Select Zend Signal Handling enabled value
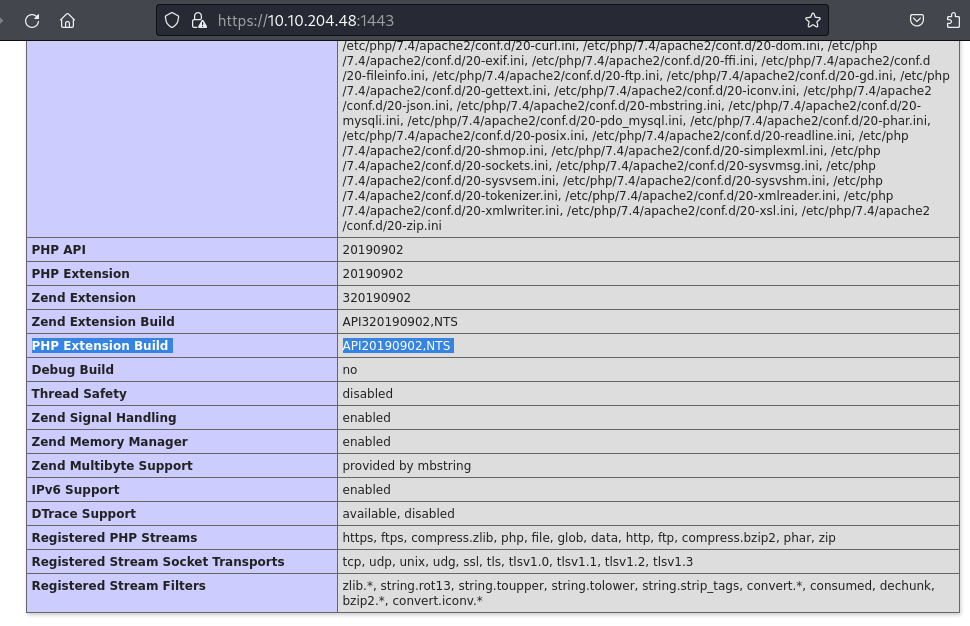 [366, 418]
